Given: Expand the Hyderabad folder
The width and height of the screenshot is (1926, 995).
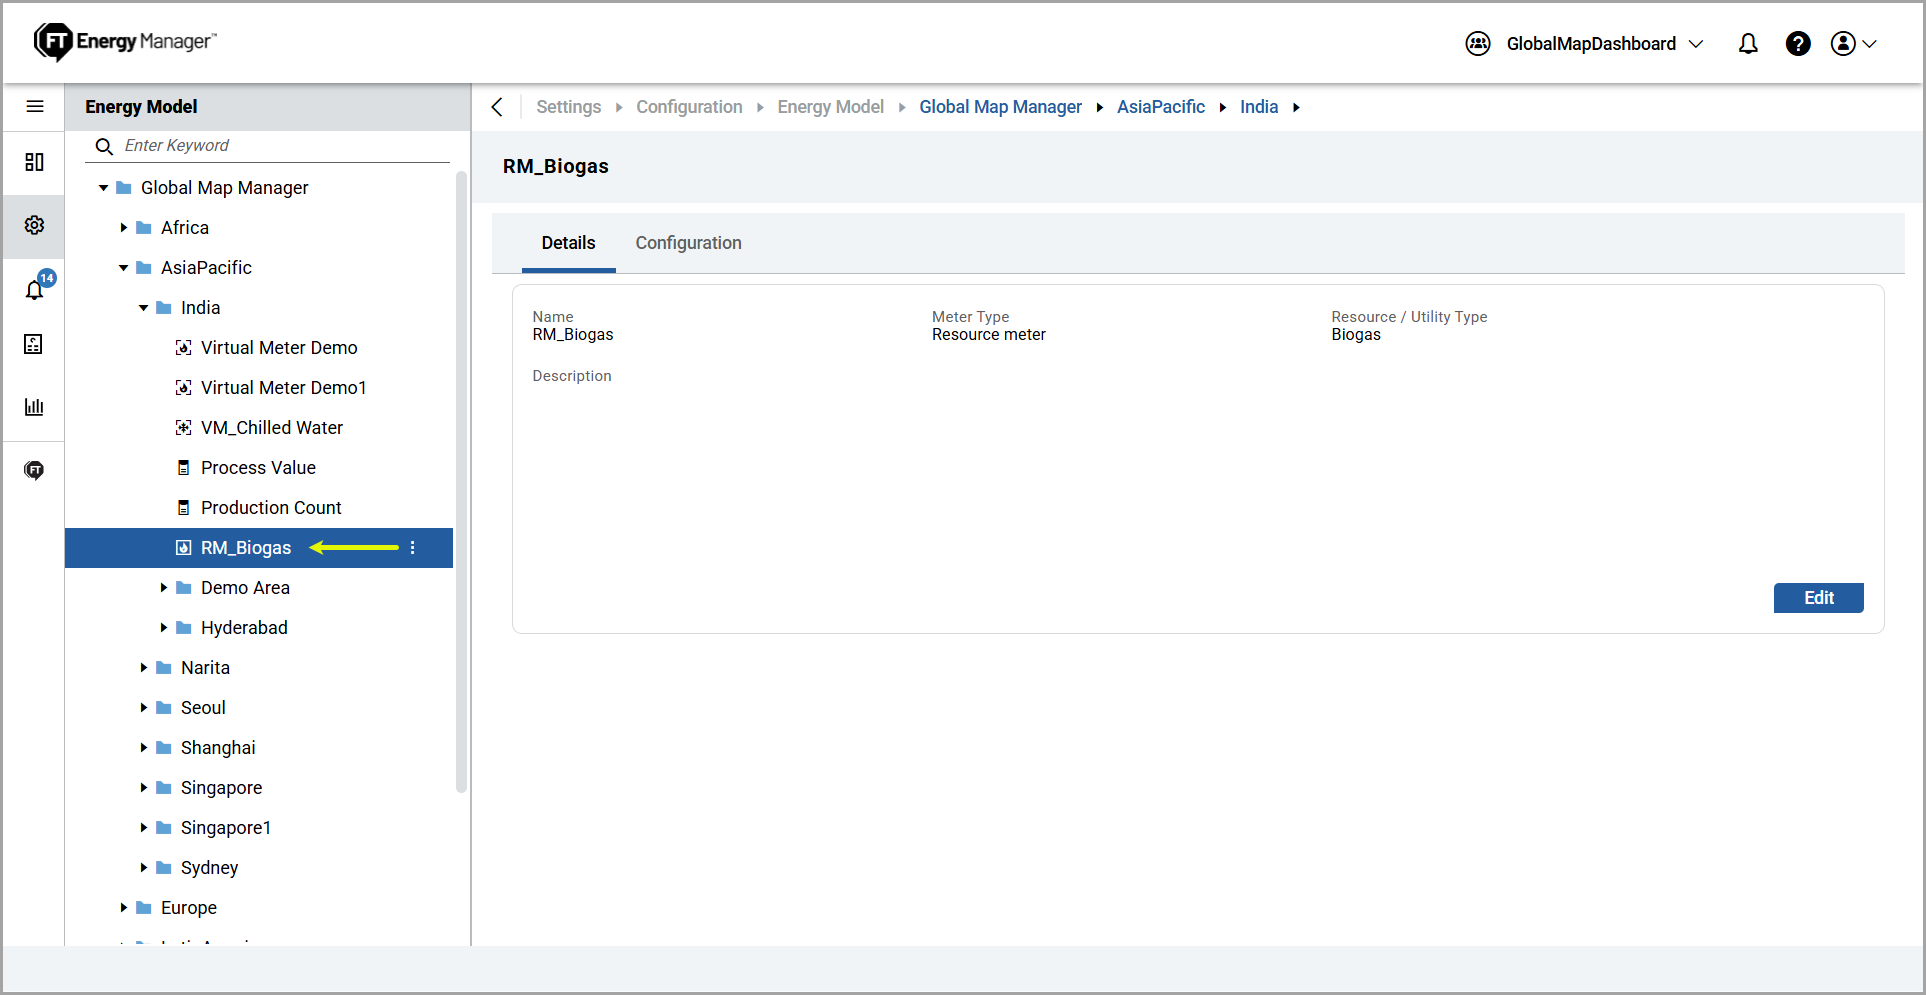Looking at the screenshot, I should coord(163,628).
